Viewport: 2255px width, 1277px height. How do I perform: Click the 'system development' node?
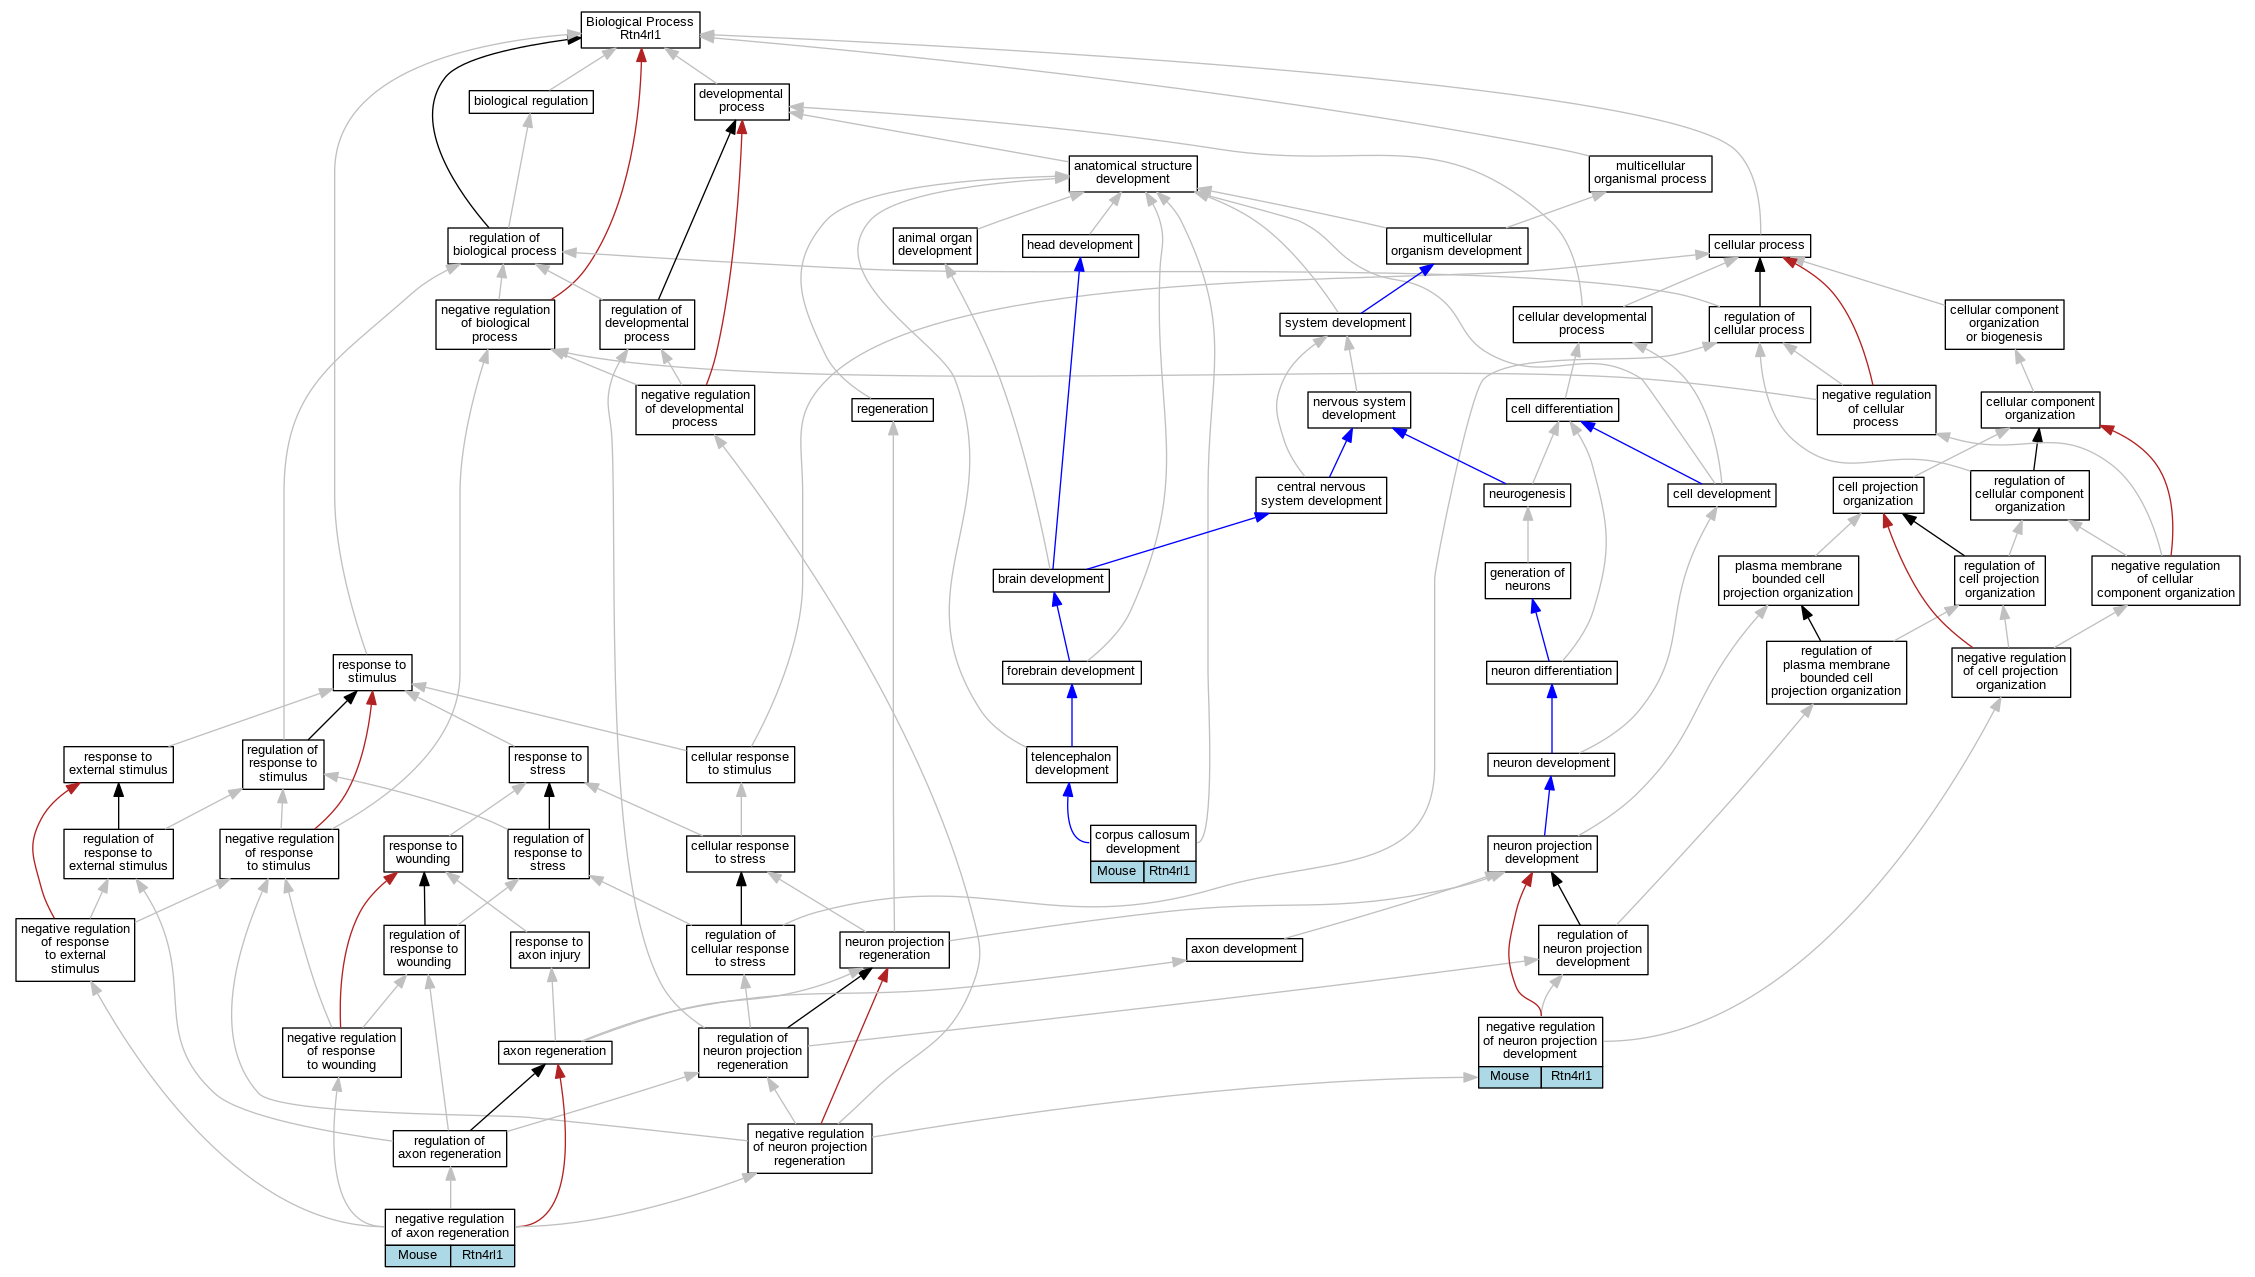[x=1345, y=323]
